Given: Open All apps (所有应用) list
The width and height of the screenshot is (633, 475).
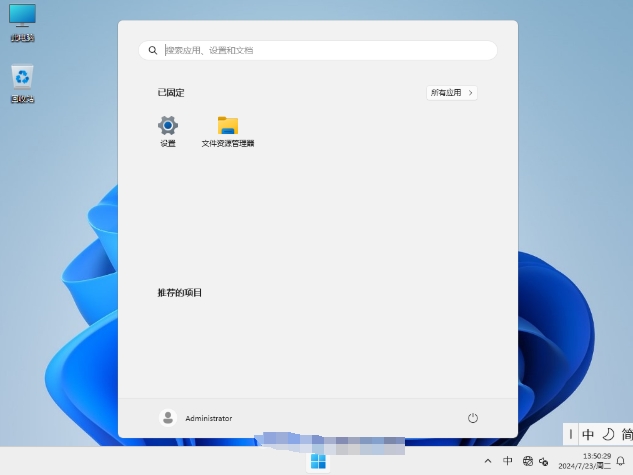Looking at the screenshot, I should 452,92.
